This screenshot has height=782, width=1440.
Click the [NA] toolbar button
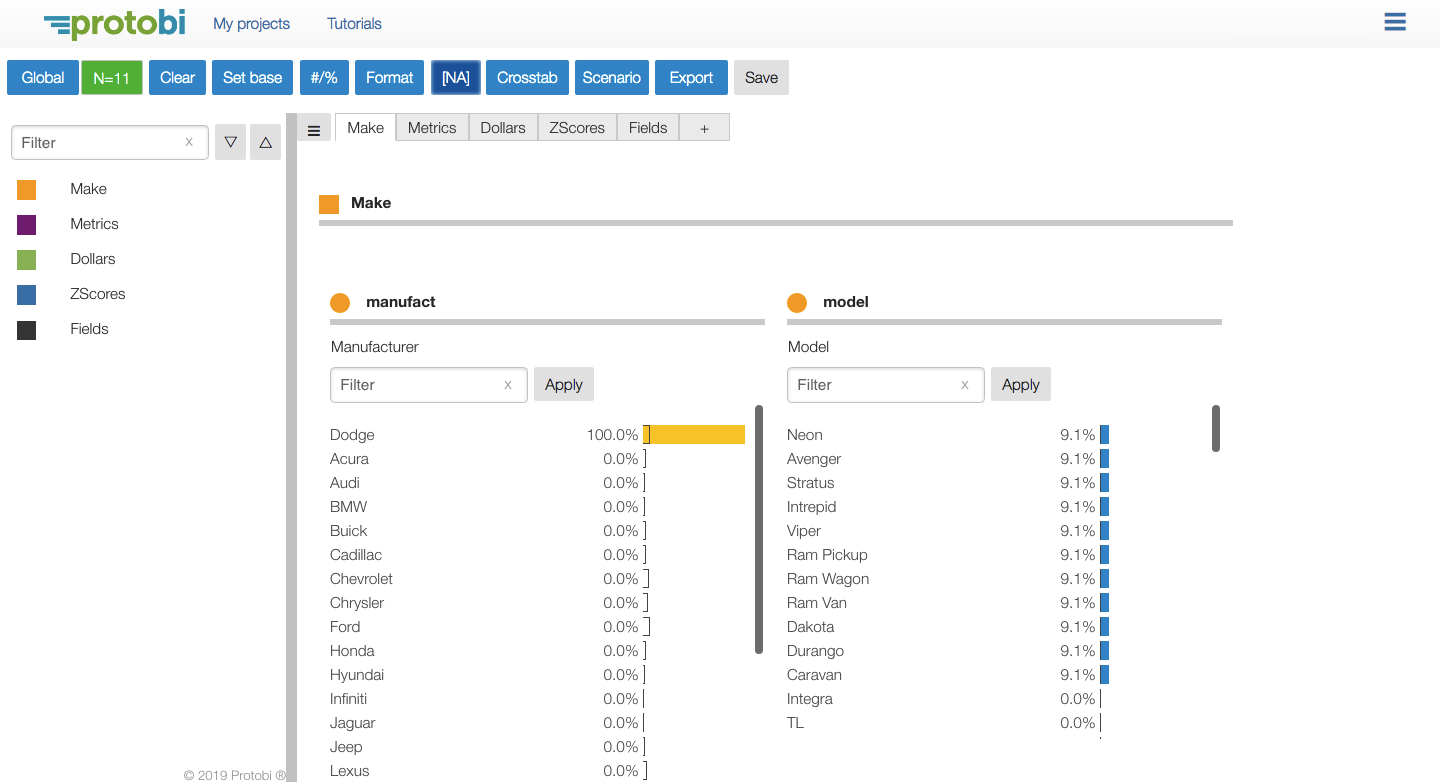[455, 77]
